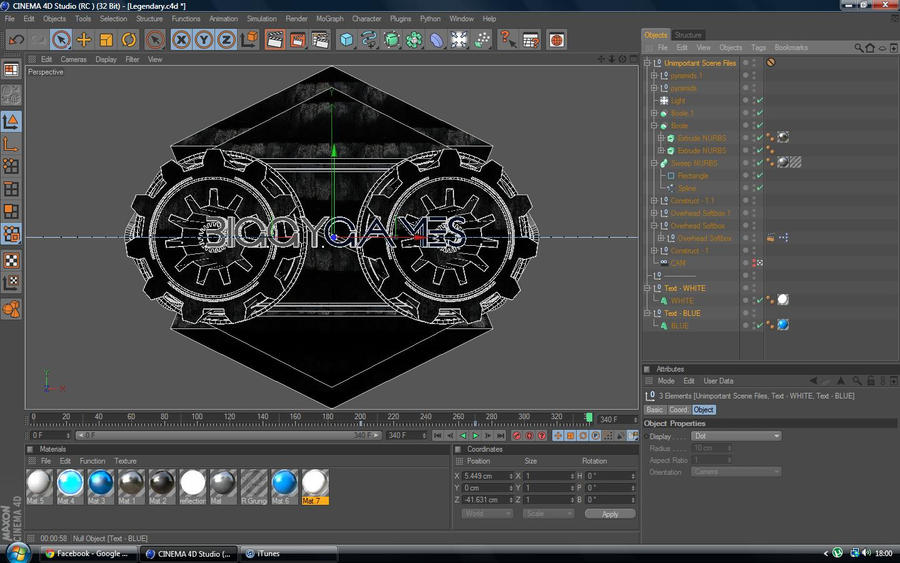This screenshot has width=900, height=563.
Task: Select the Object Axis tool in sidebar
Action: pos(11,143)
